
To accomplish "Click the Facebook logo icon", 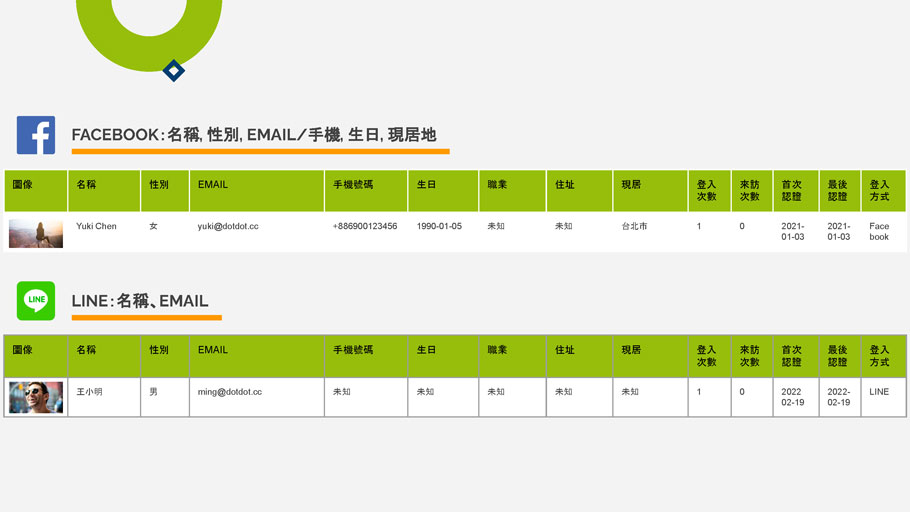I will [x=36, y=135].
